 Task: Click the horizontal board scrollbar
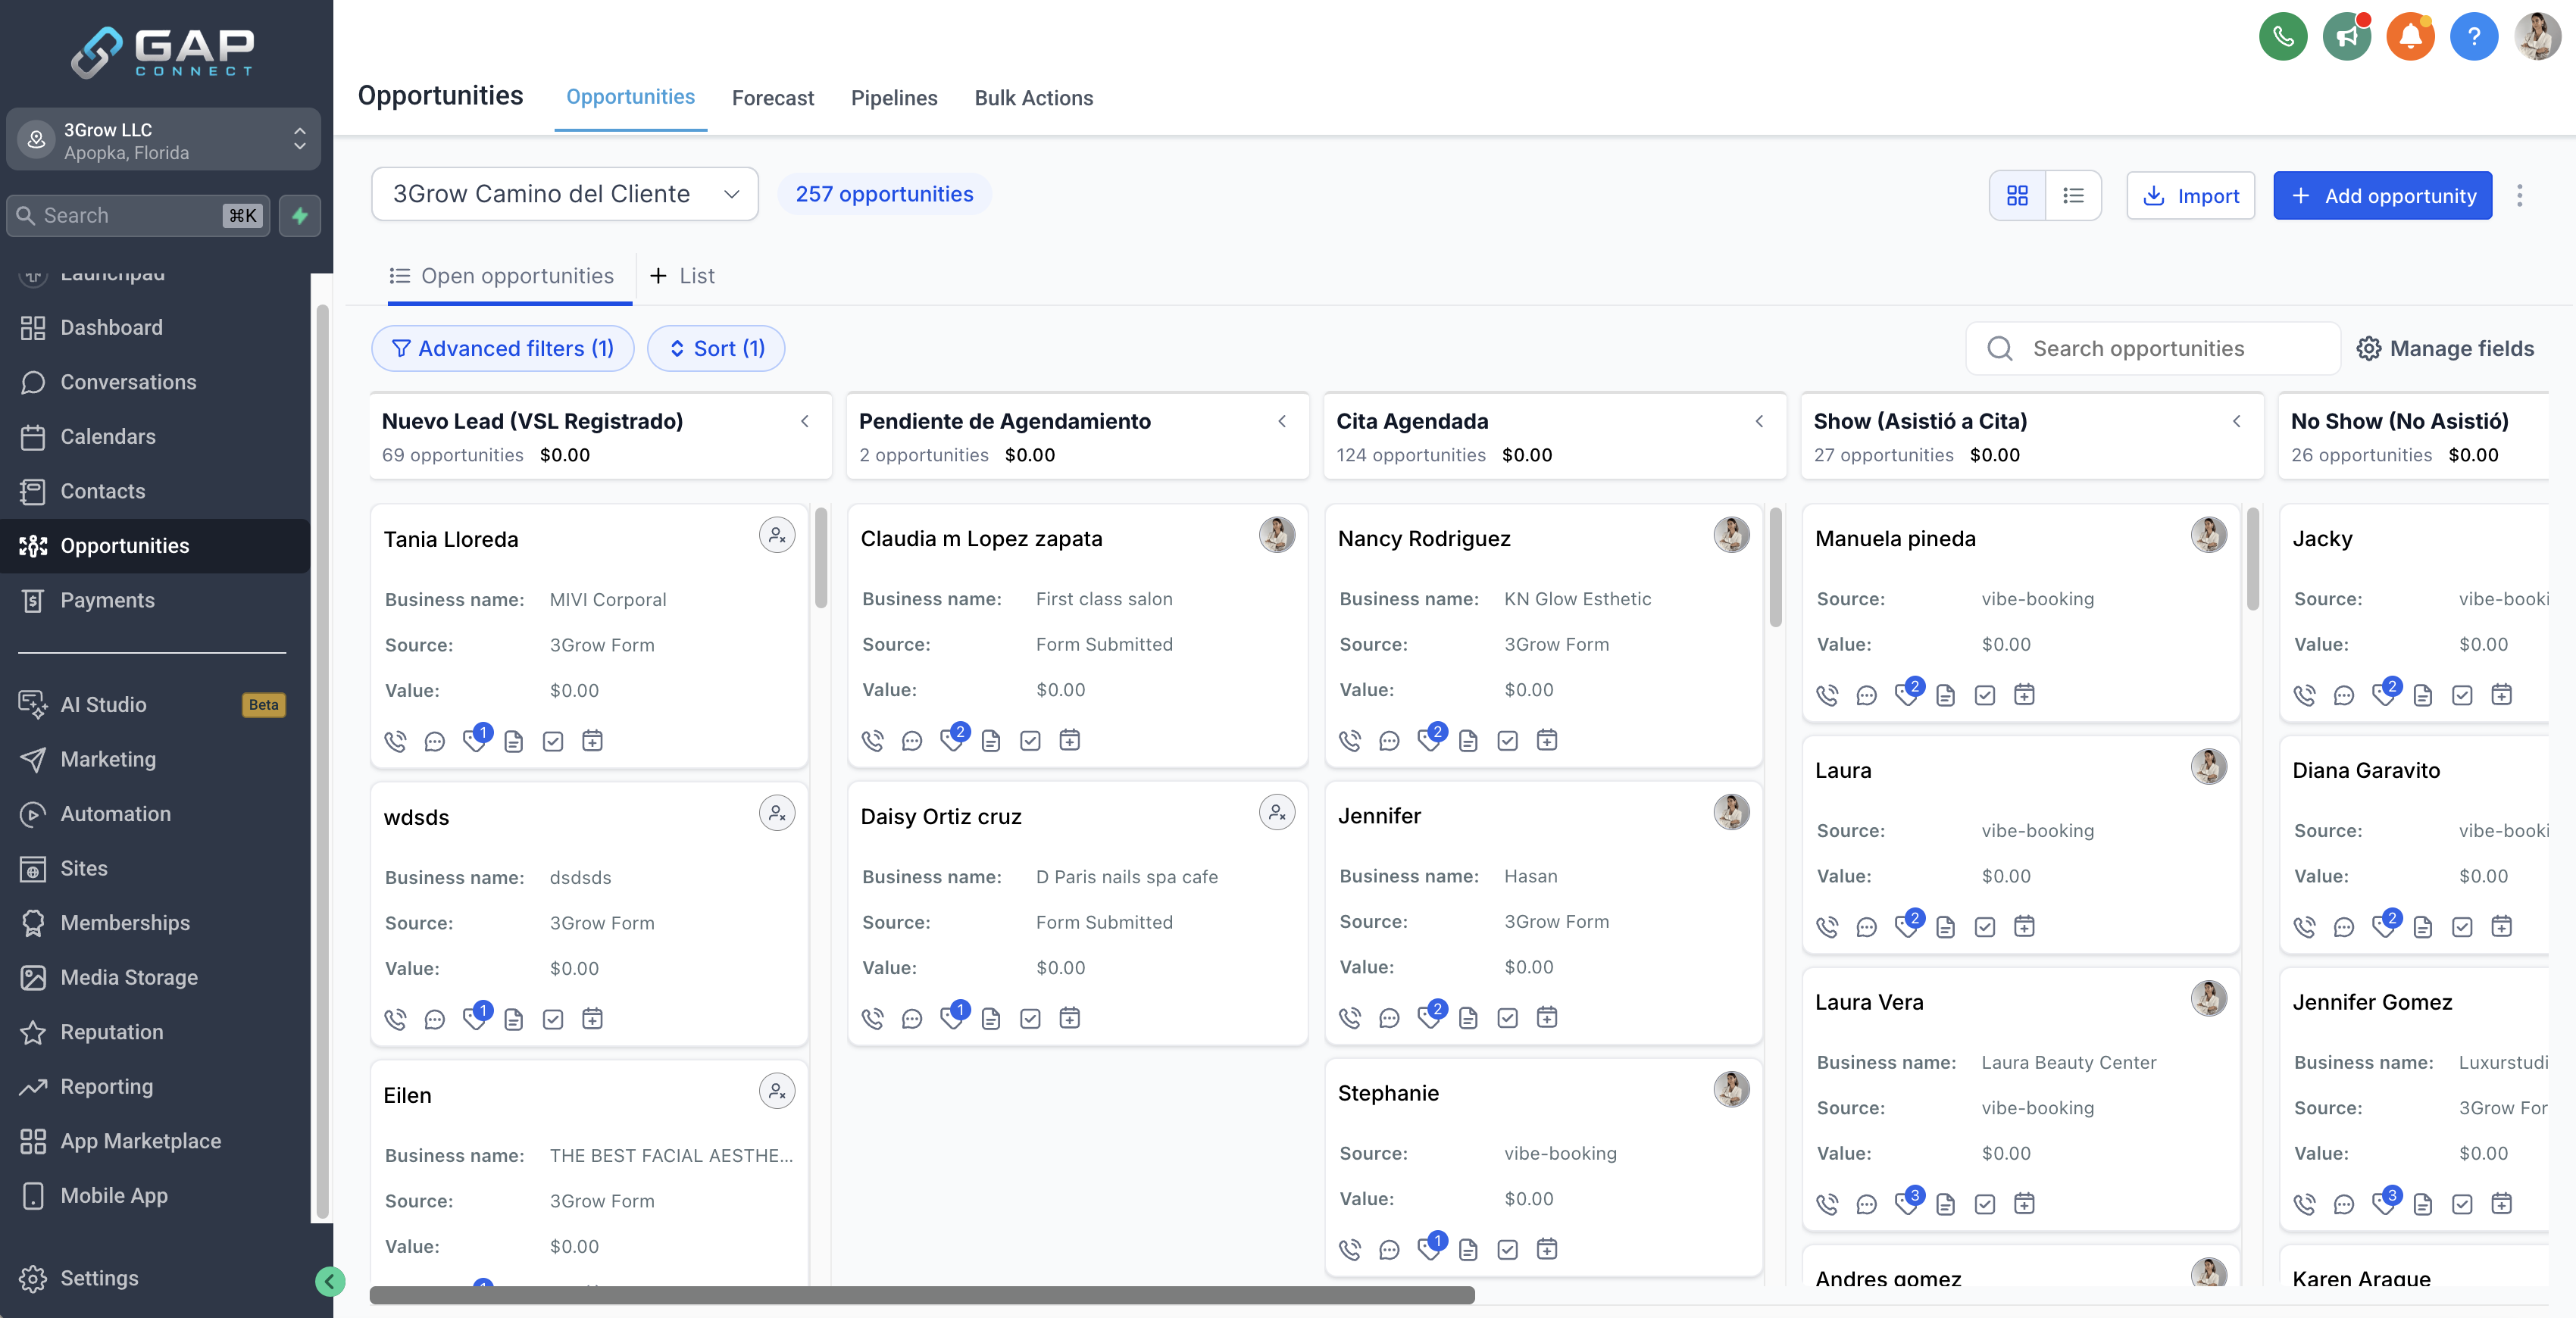pyautogui.click(x=922, y=1296)
